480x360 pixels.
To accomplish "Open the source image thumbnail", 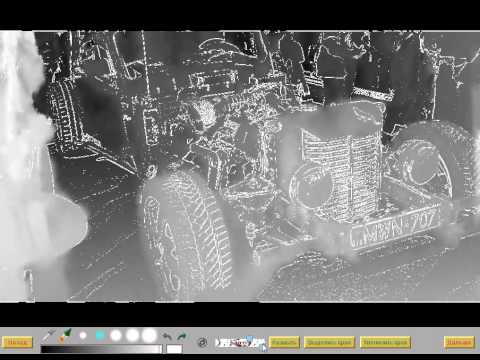I will (240, 342).
